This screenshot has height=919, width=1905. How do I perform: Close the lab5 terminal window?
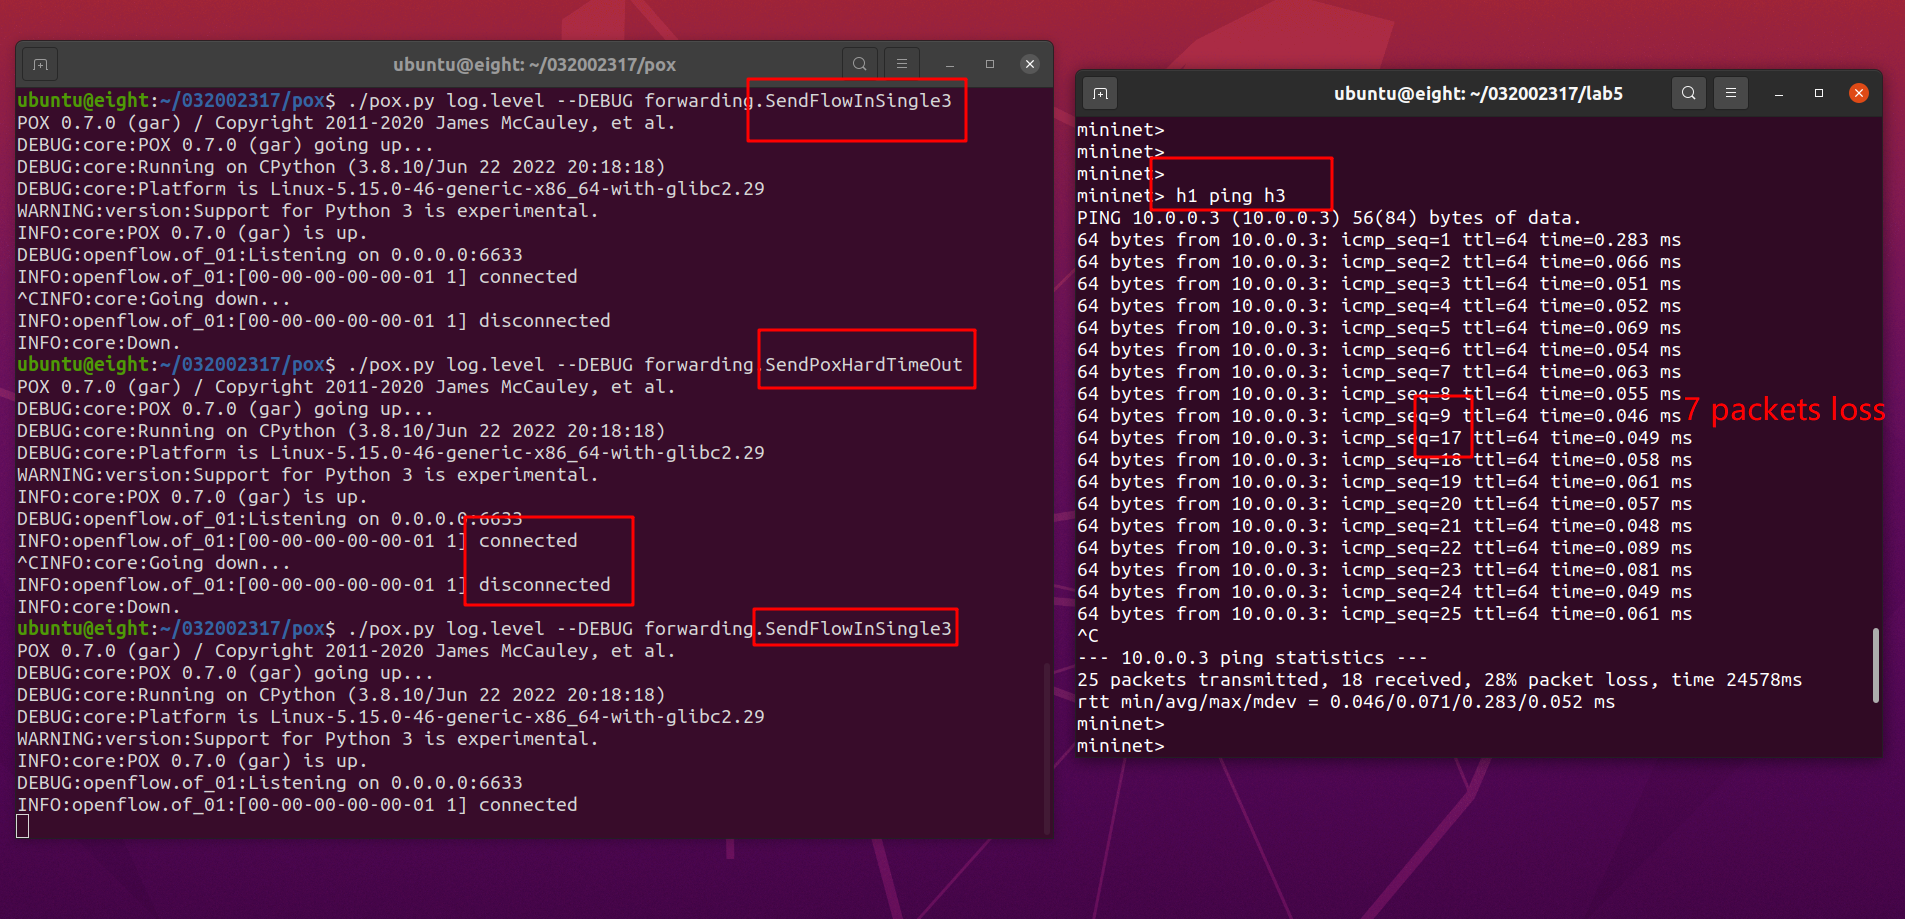pos(1859,93)
